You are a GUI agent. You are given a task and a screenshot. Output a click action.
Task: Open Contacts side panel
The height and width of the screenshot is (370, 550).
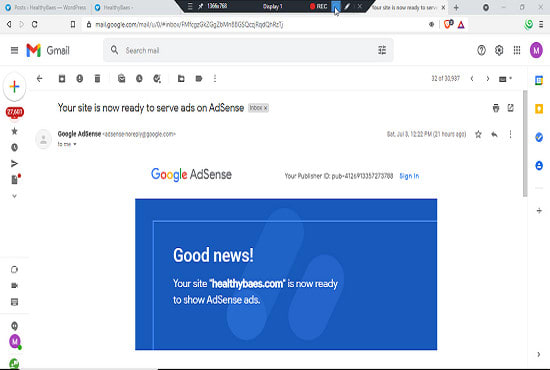point(539,165)
